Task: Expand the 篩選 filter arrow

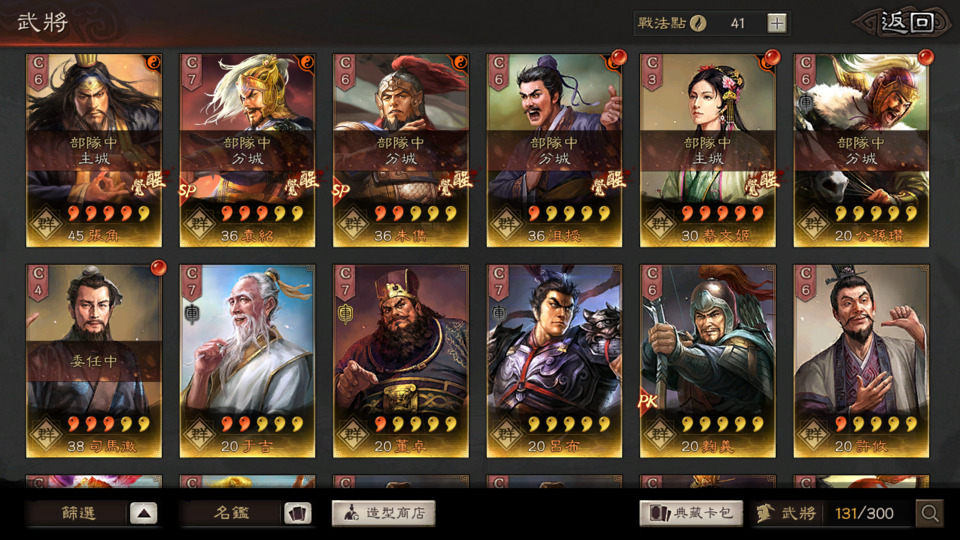Action: pos(144,513)
